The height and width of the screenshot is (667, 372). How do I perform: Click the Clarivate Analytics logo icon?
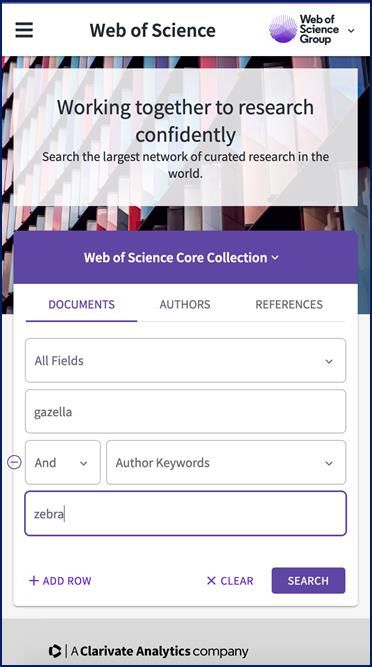click(55, 651)
